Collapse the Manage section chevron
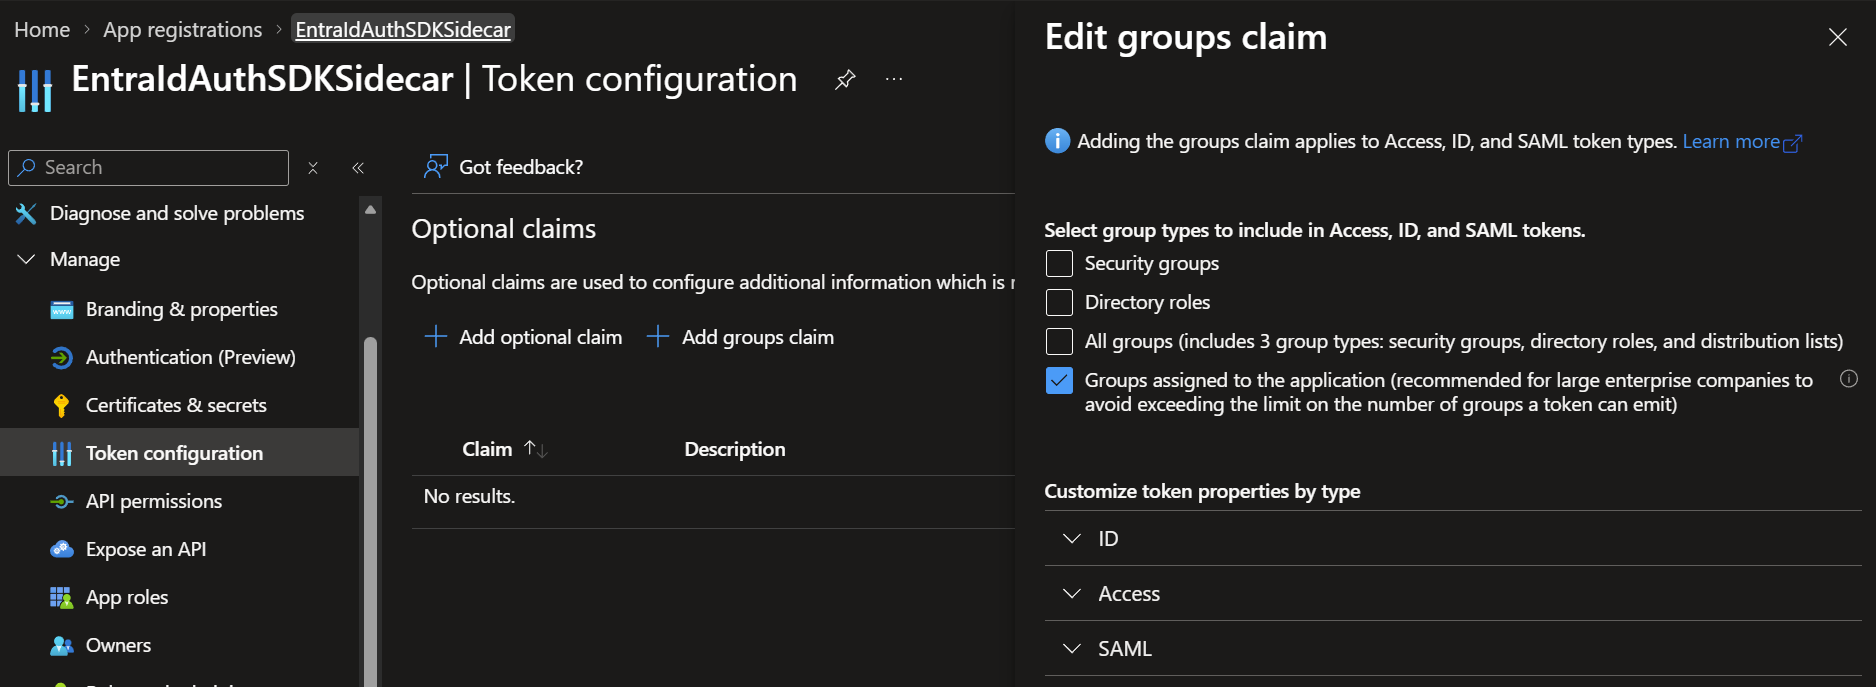The height and width of the screenshot is (687, 1876). coord(26,260)
